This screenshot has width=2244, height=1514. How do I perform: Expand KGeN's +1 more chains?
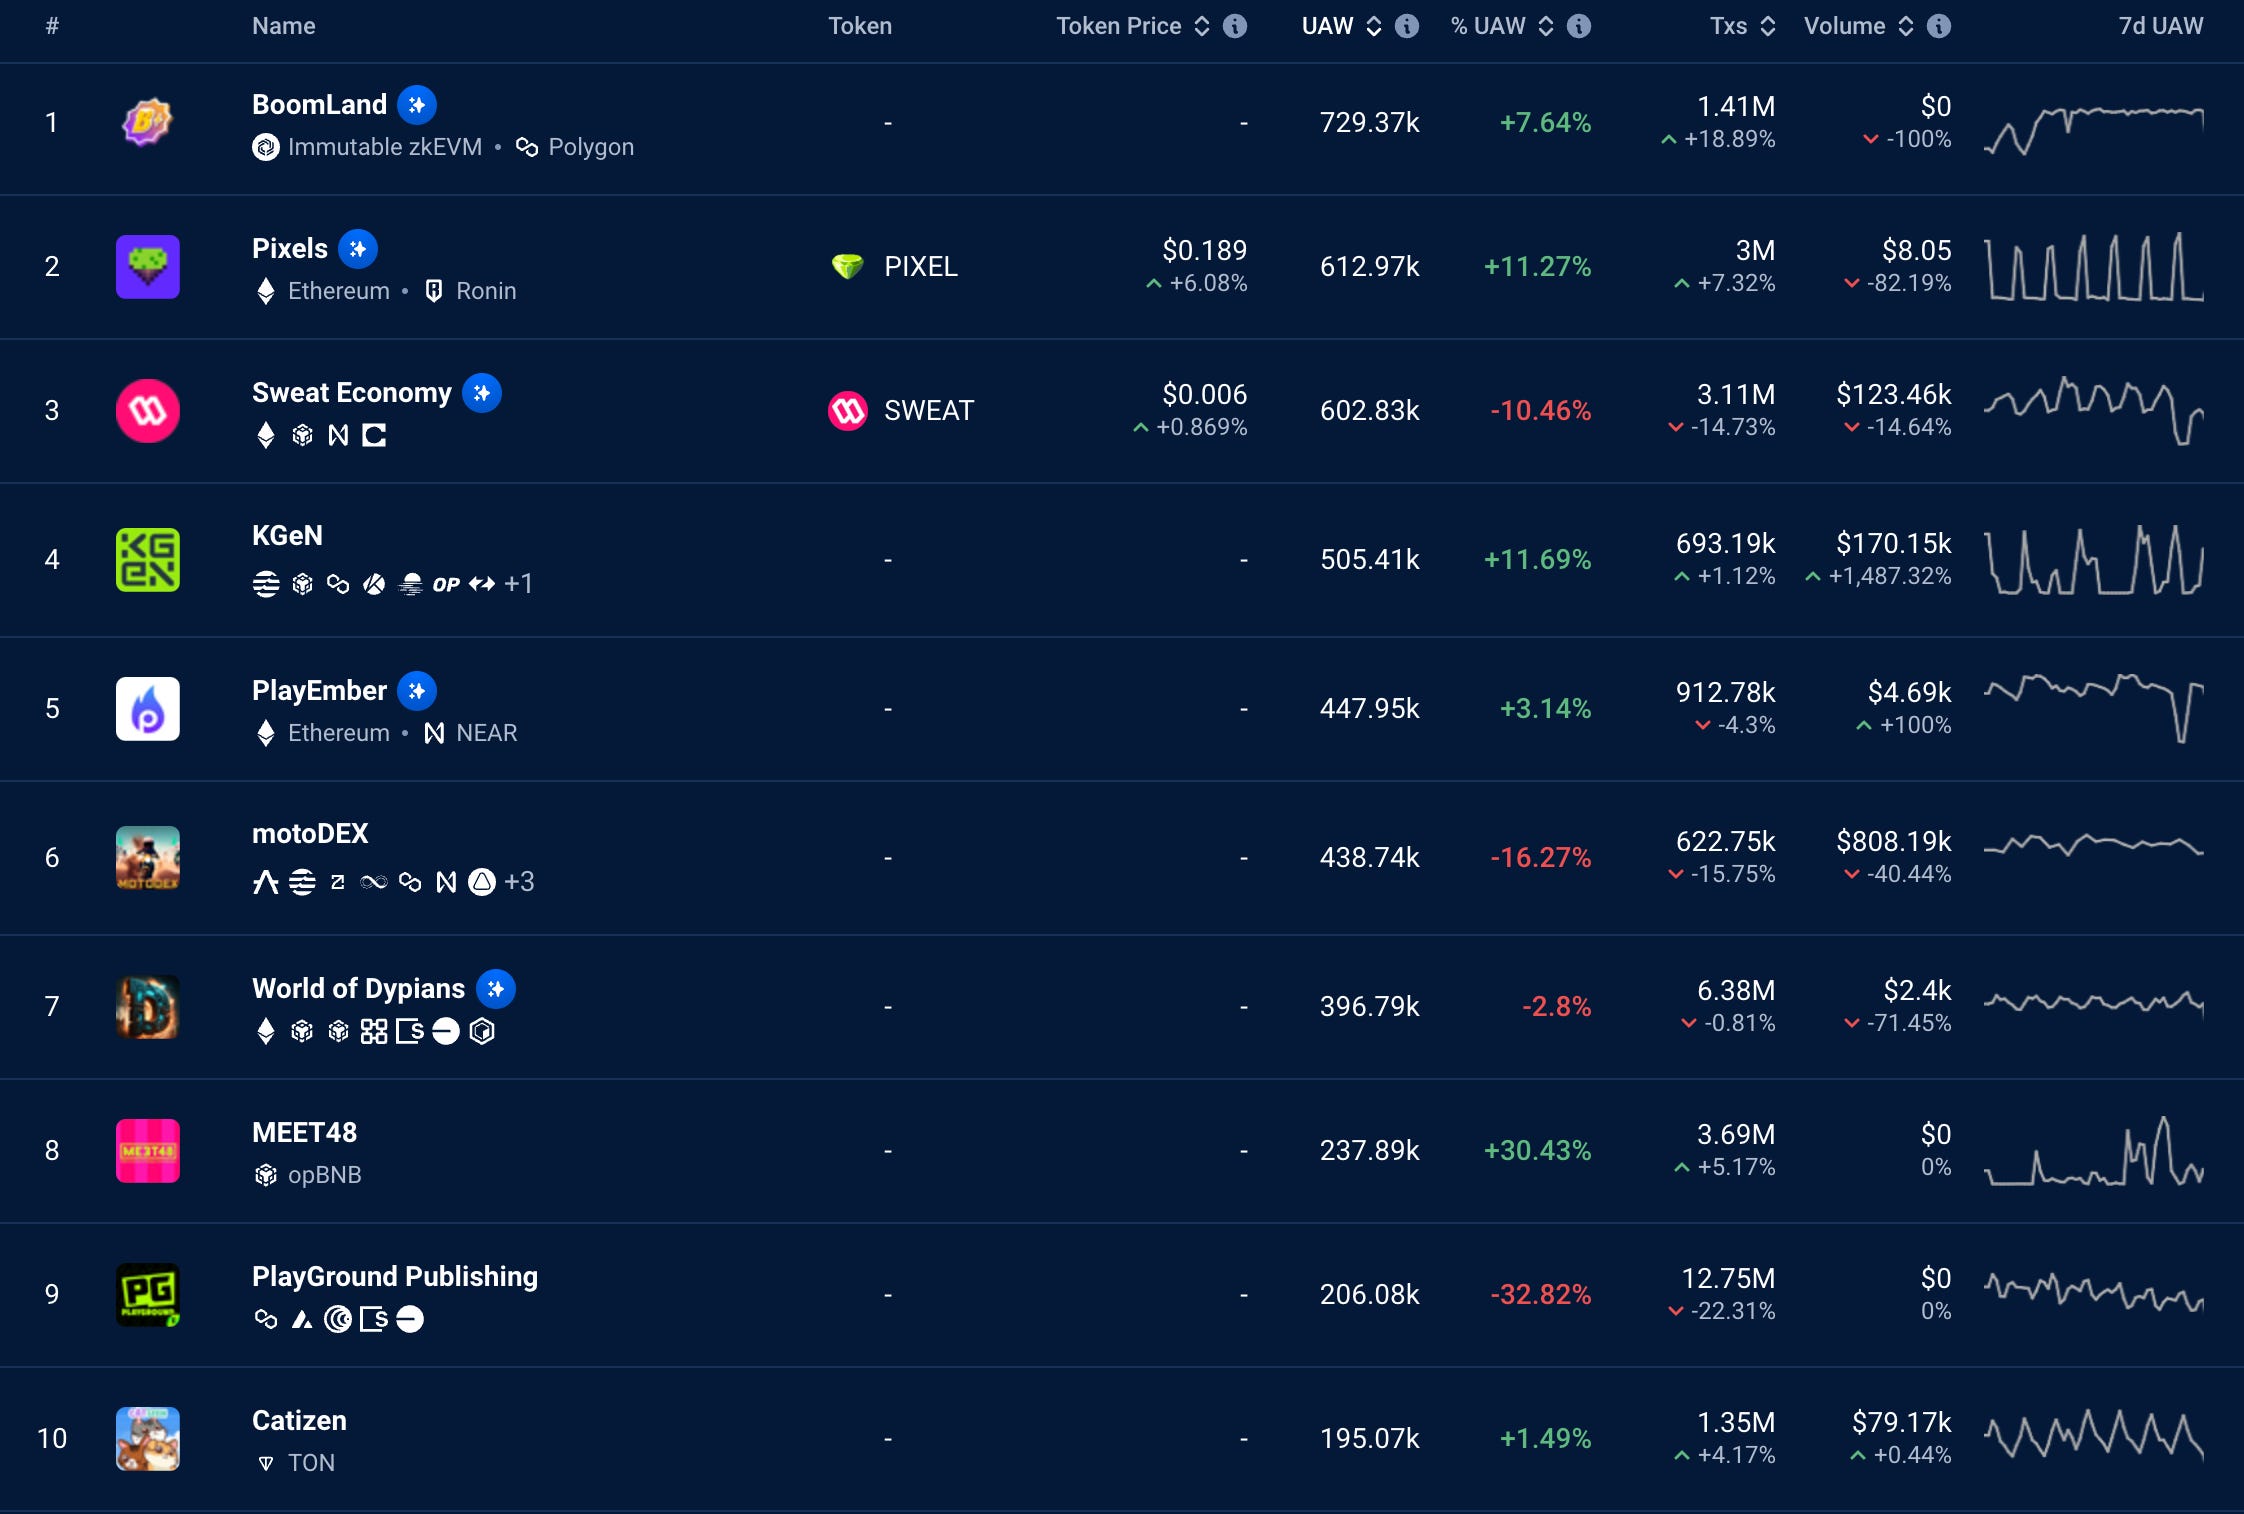point(518,584)
